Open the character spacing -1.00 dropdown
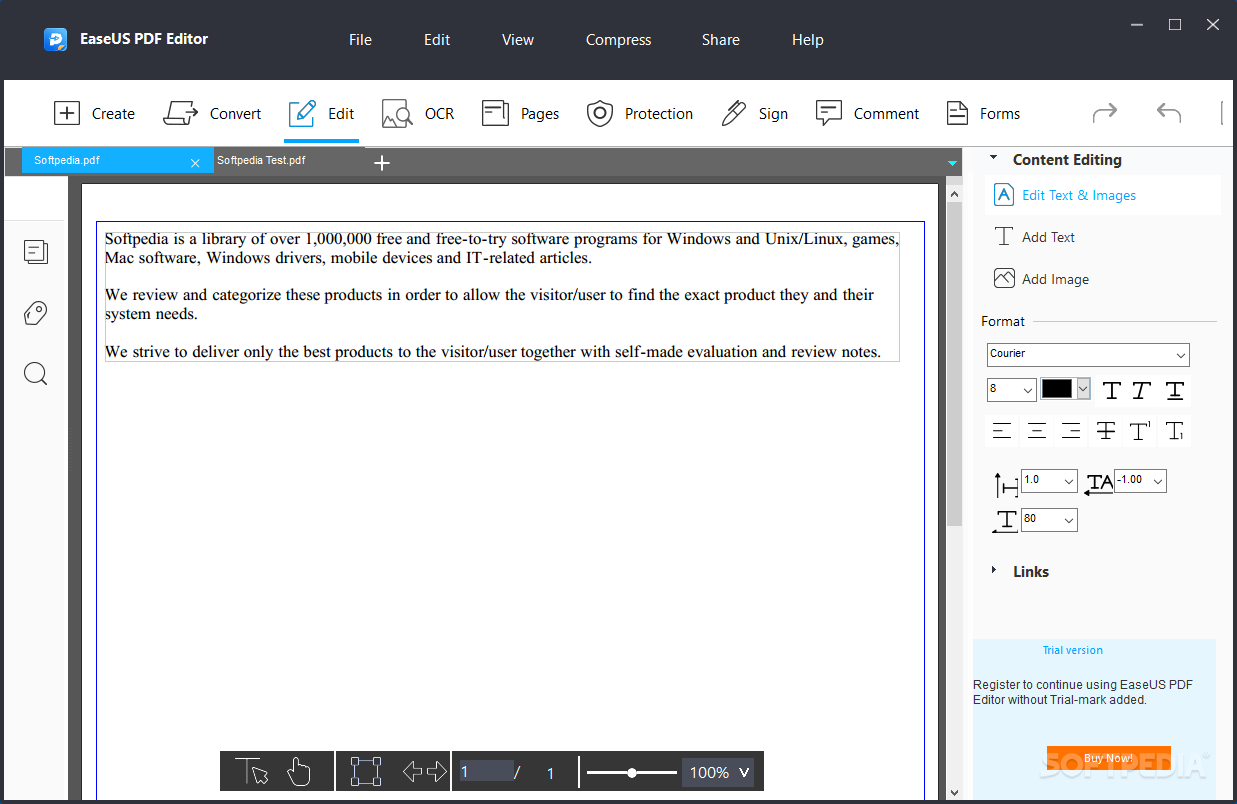The image size is (1237, 804). [1141, 481]
